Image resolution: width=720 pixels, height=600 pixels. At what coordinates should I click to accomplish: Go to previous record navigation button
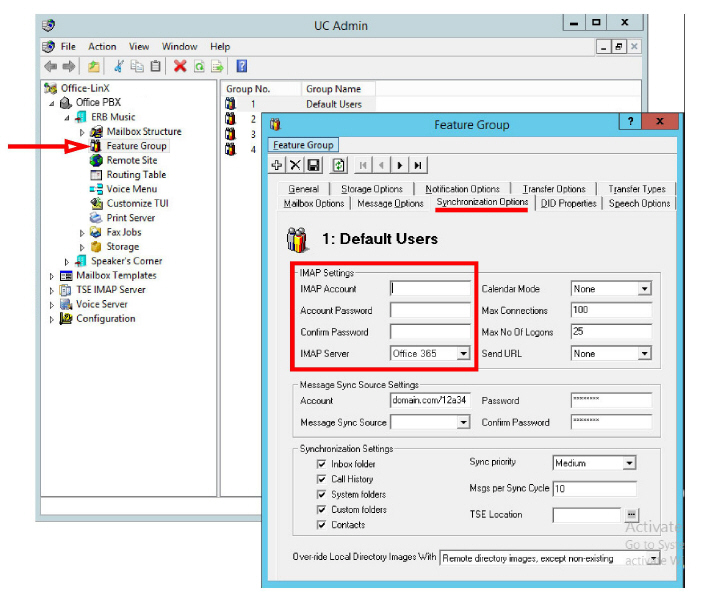click(381, 165)
